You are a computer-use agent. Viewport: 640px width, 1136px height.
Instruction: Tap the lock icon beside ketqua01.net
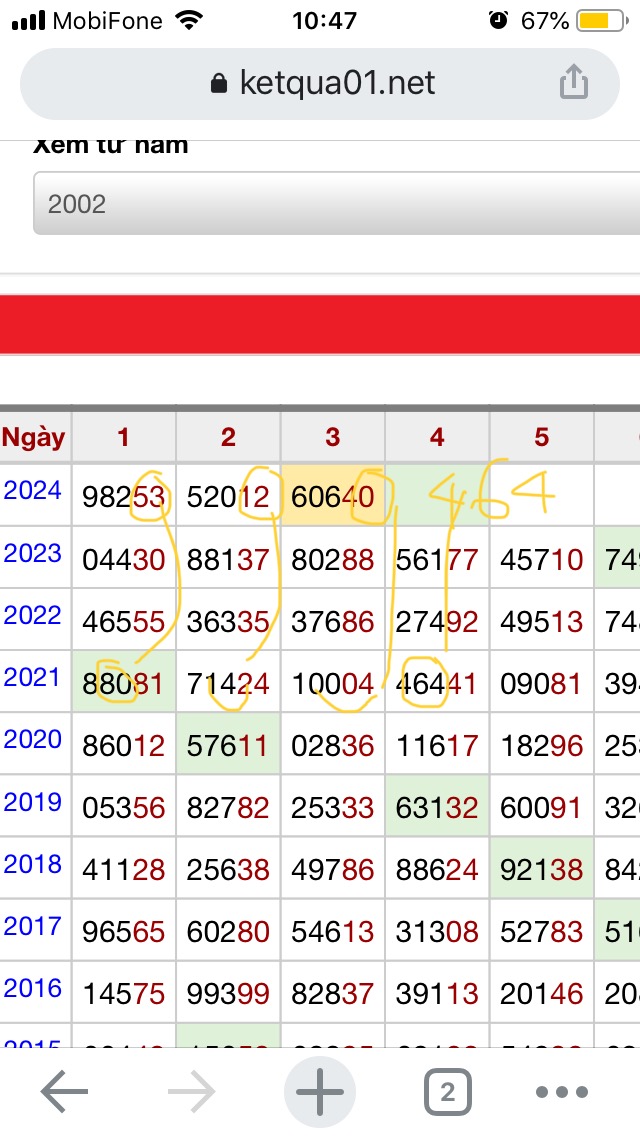point(218,83)
